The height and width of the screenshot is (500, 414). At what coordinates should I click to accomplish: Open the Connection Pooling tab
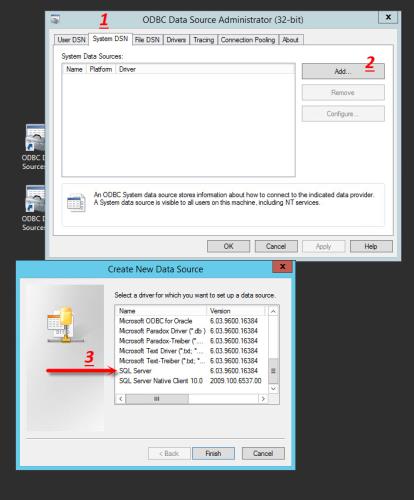pyautogui.click(x=248, y=40)
